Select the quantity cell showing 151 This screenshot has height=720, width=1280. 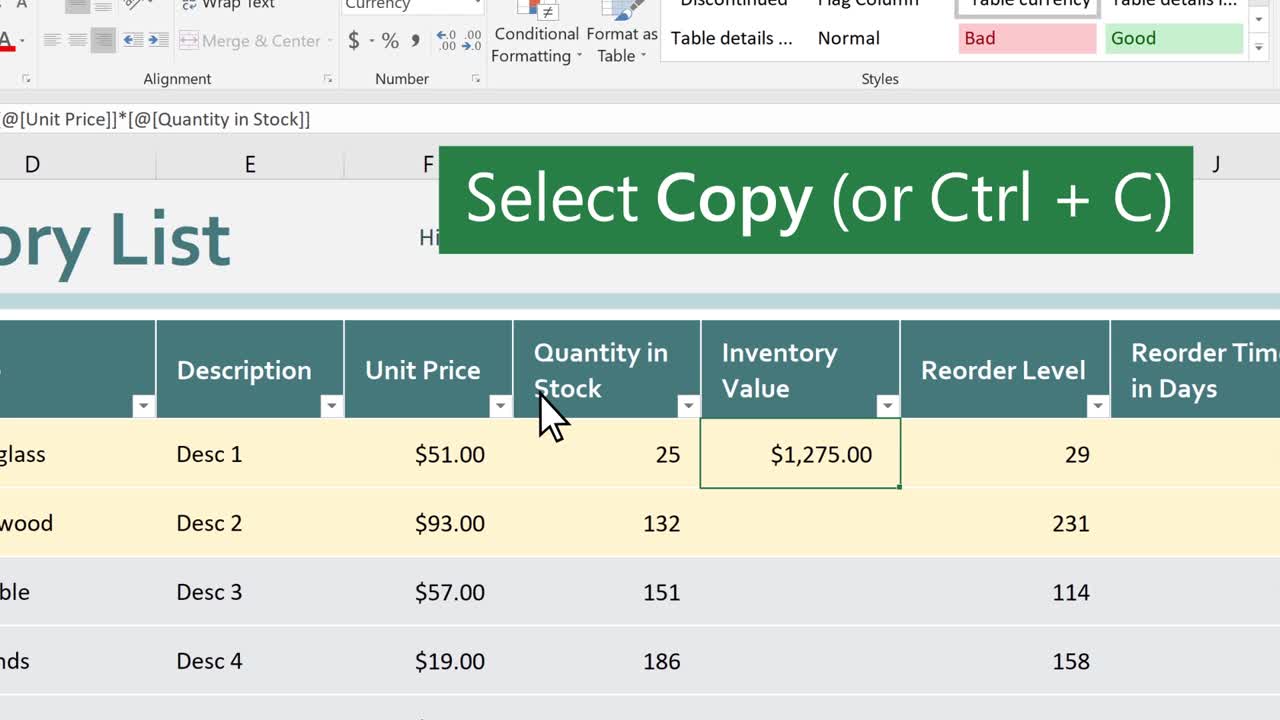607,592
